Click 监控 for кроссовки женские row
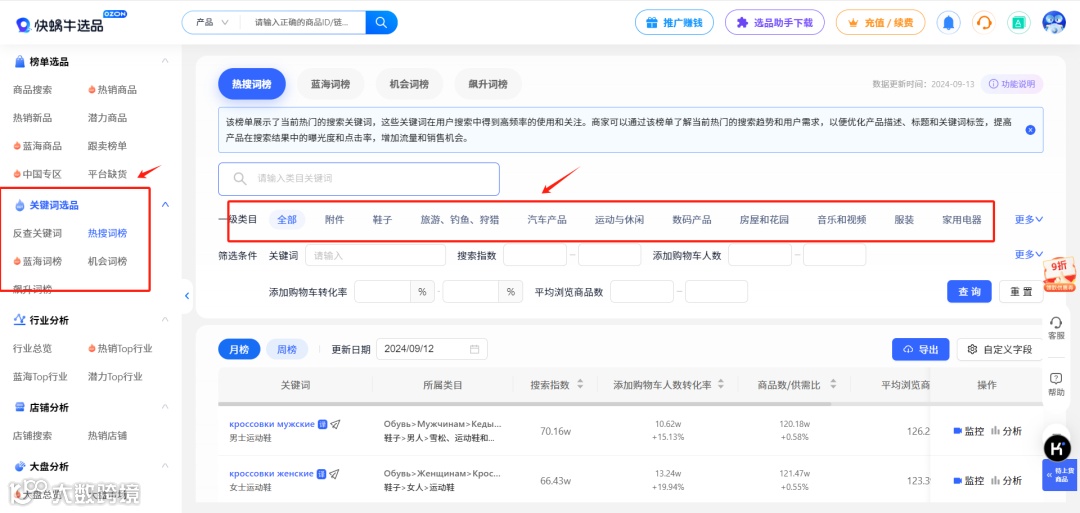 pyautogui.click(x=968, y=480)
